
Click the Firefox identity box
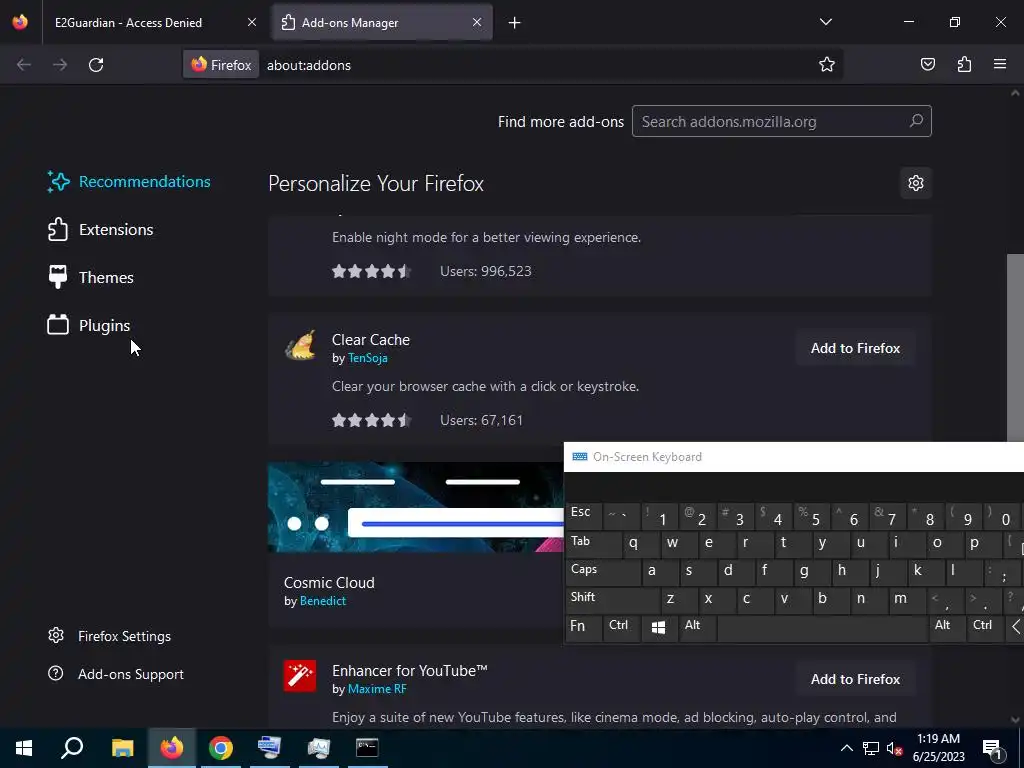pyautogui.click(x=221, y=65)
